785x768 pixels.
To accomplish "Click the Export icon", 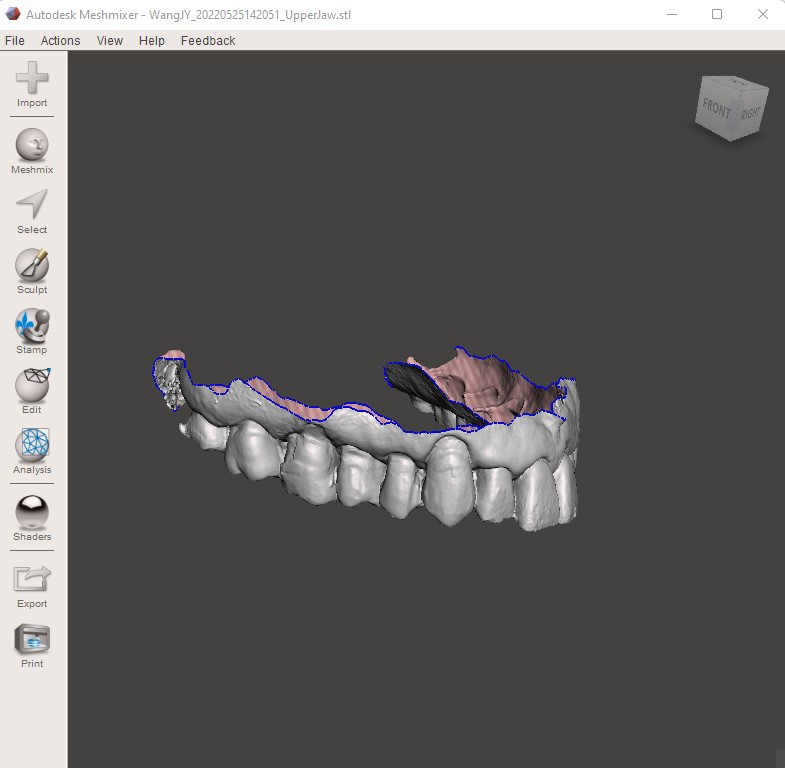I will coord(32,580).
